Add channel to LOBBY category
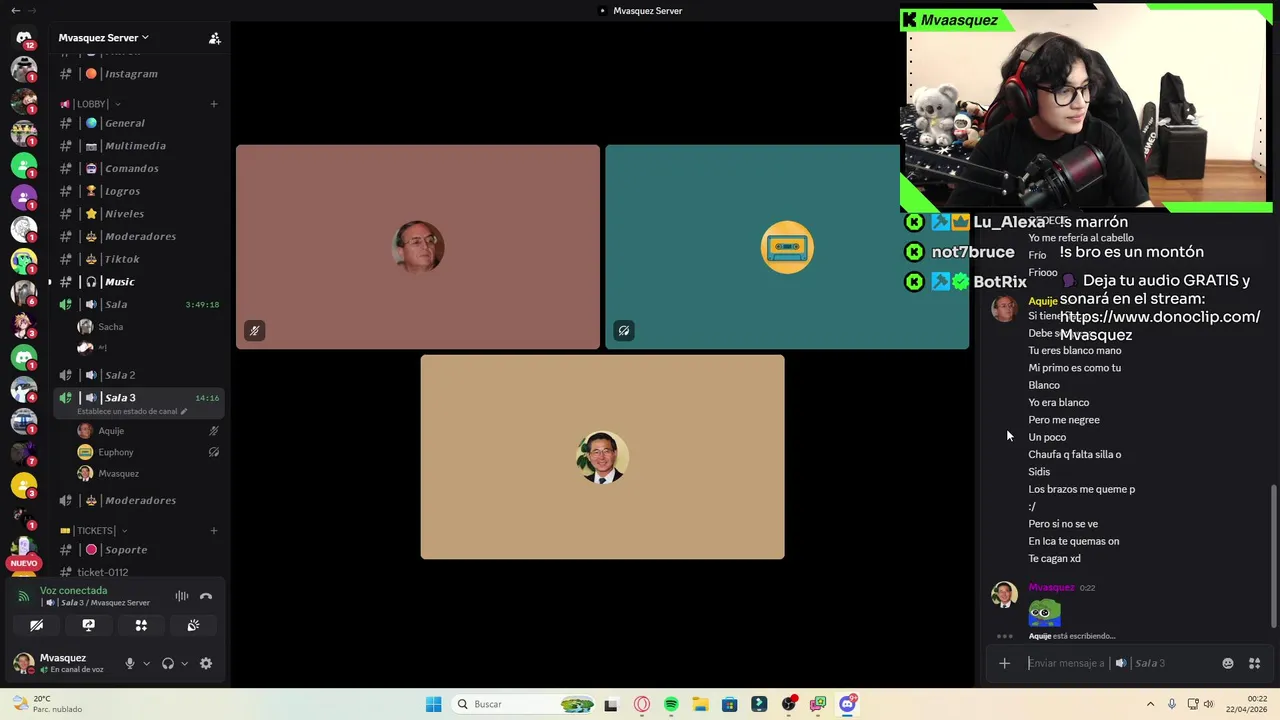This screenshot has width=1280, height=720. [x=214, y=104]
